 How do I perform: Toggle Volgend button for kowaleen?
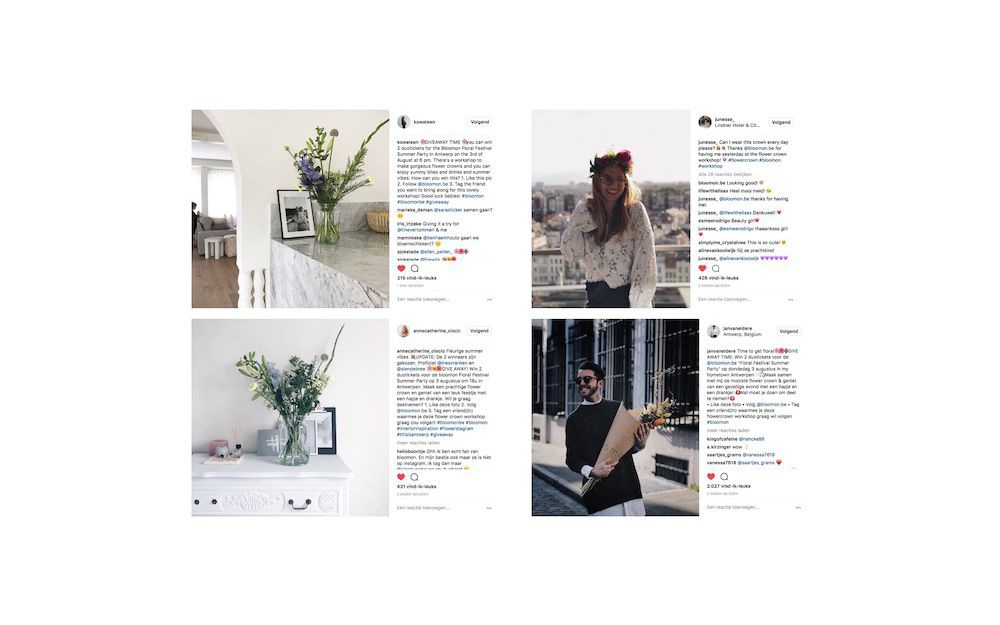pos(480,122)
